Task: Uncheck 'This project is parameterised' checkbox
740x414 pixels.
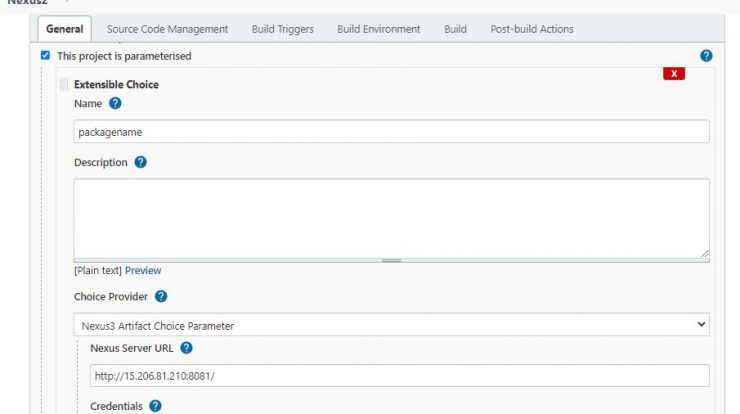Action: [x=45, y=55]
